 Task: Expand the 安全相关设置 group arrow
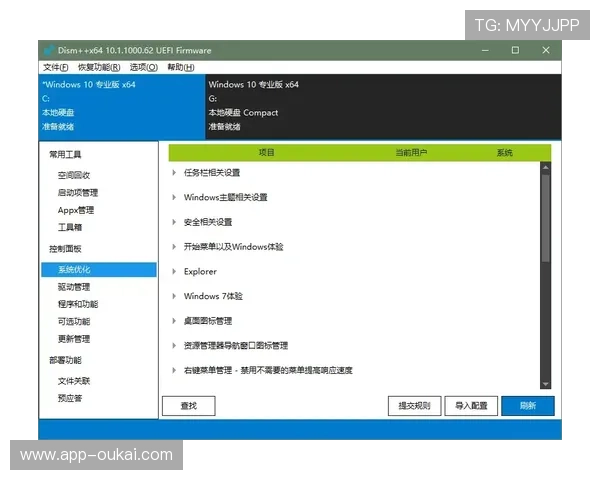click(174, 222)
